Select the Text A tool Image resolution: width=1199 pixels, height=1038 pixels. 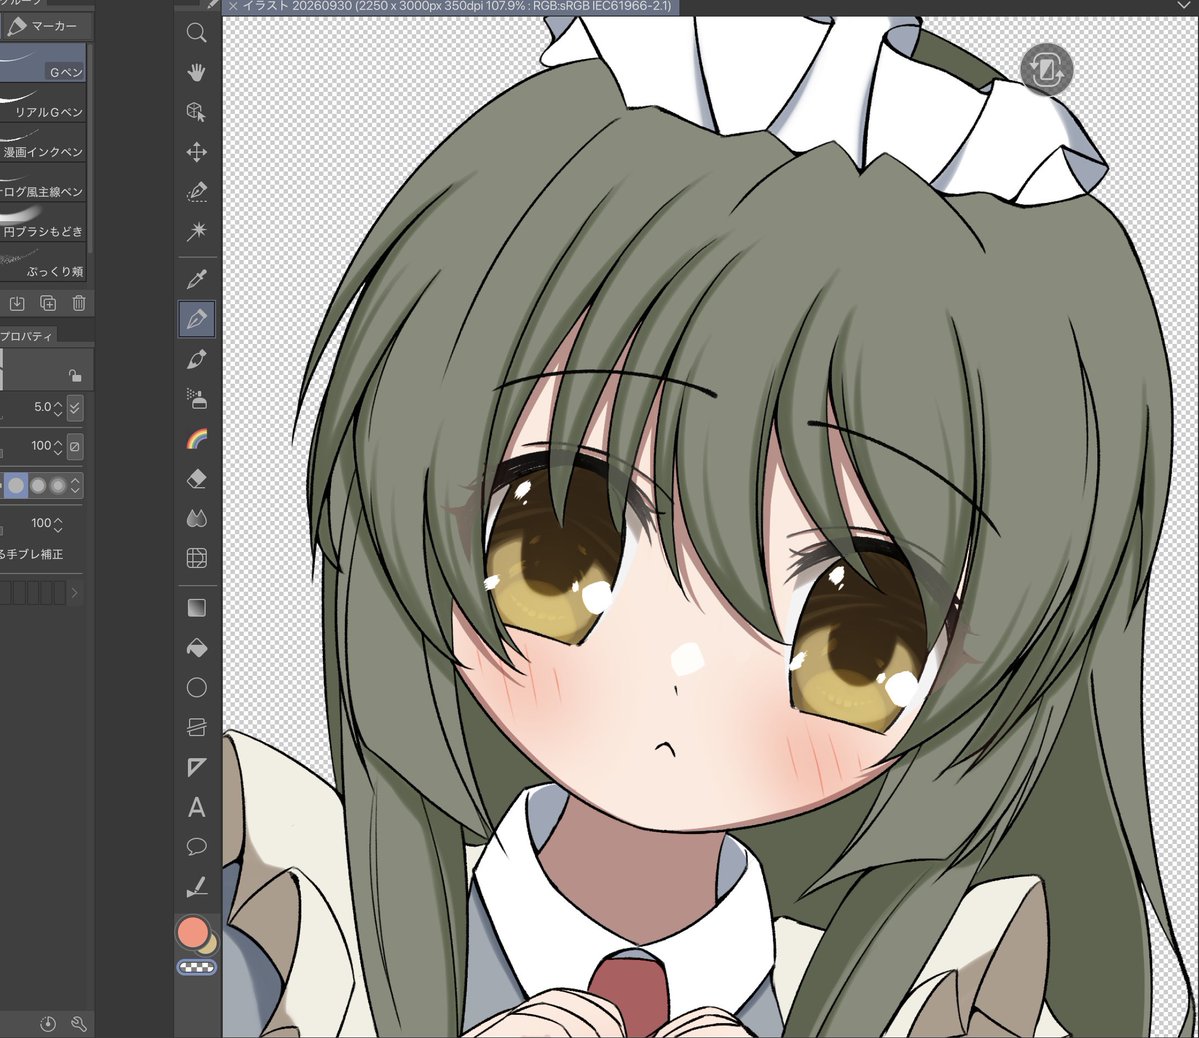pyautogui.click(x=197, y=807)
